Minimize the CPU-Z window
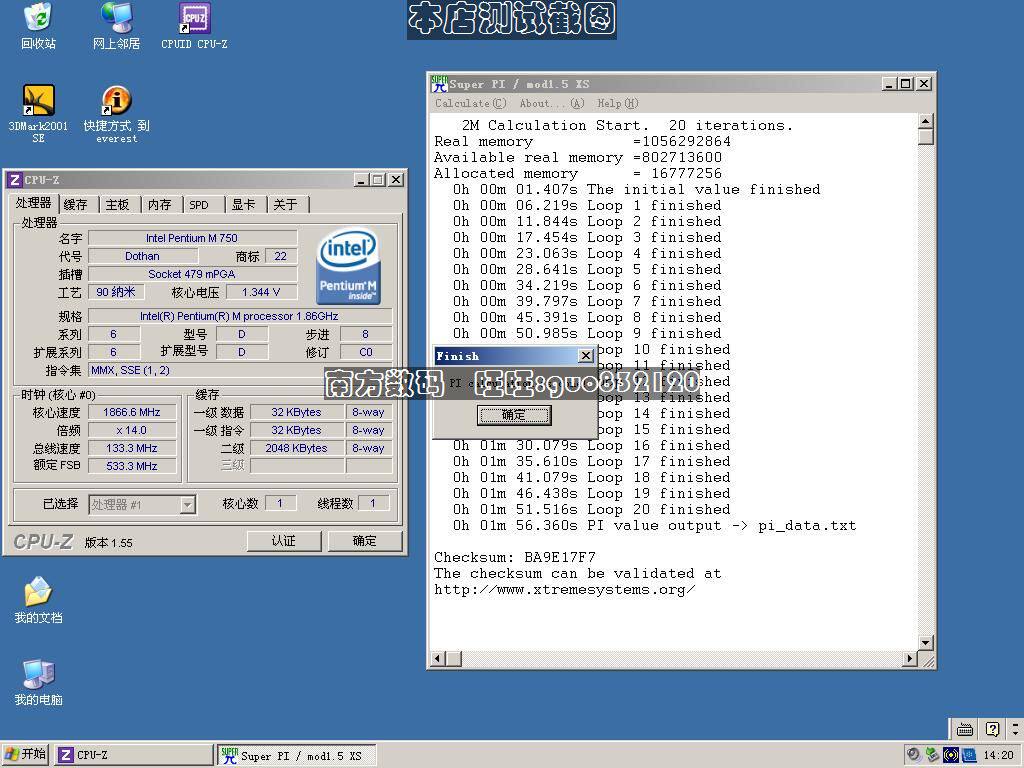The width and height of the screenshot is (1024, 768). coord(362,180)
